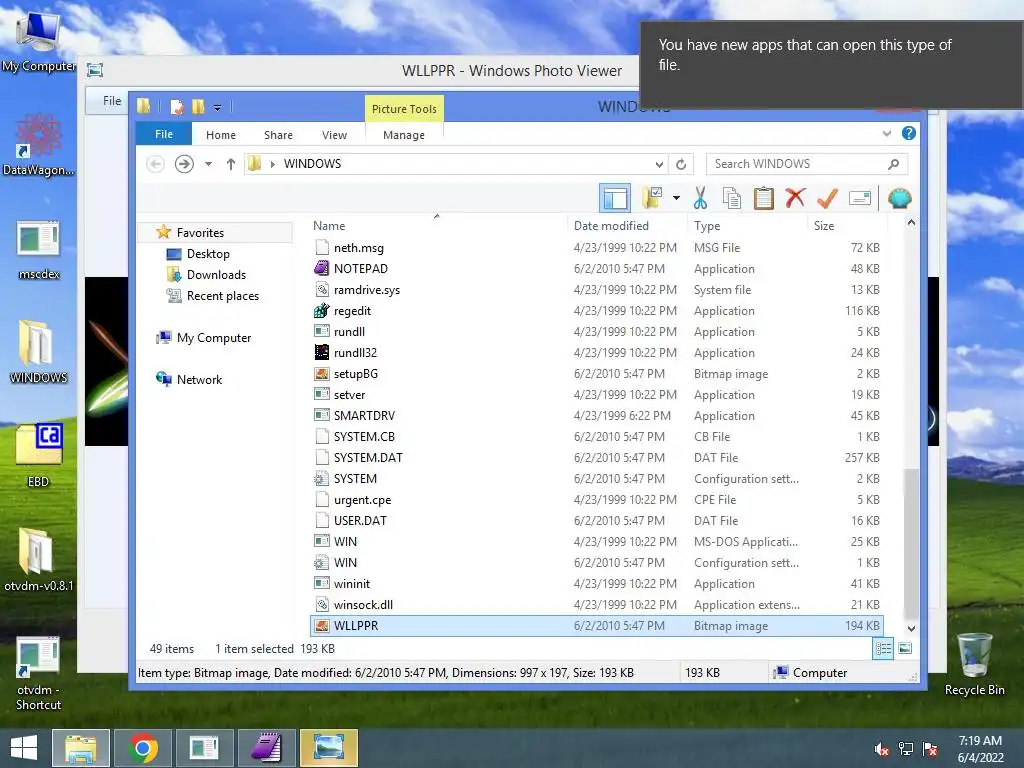The height and width of the screenshot is (768, 1024).
Task: Click the Back navigation arrow
Action: point(155,164)
